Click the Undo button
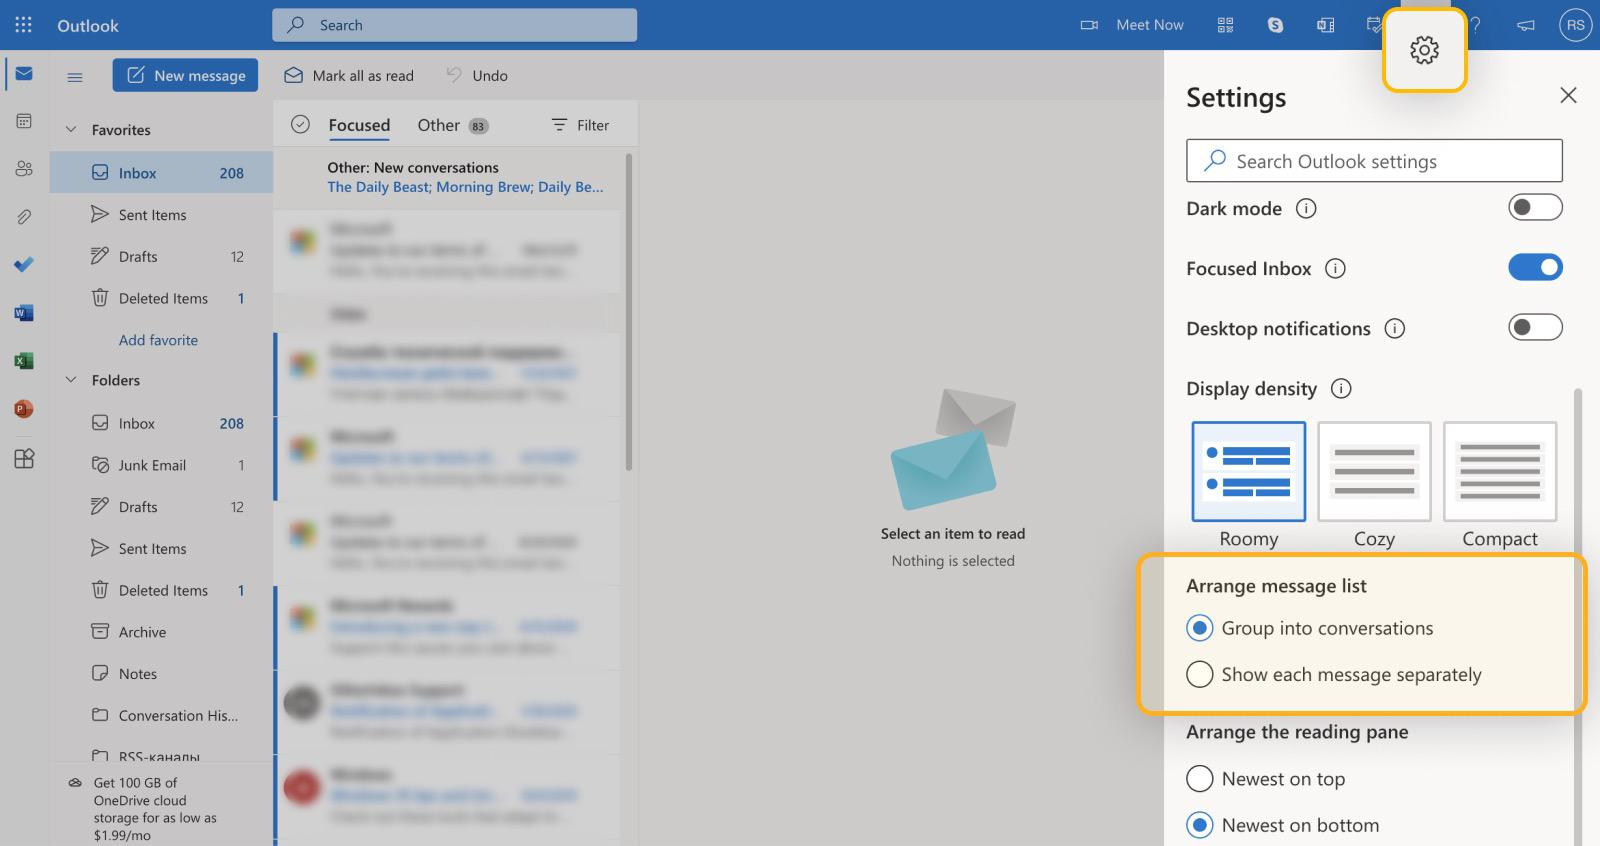The height and width of the screenshot is (846, 1600). point(477,76)
